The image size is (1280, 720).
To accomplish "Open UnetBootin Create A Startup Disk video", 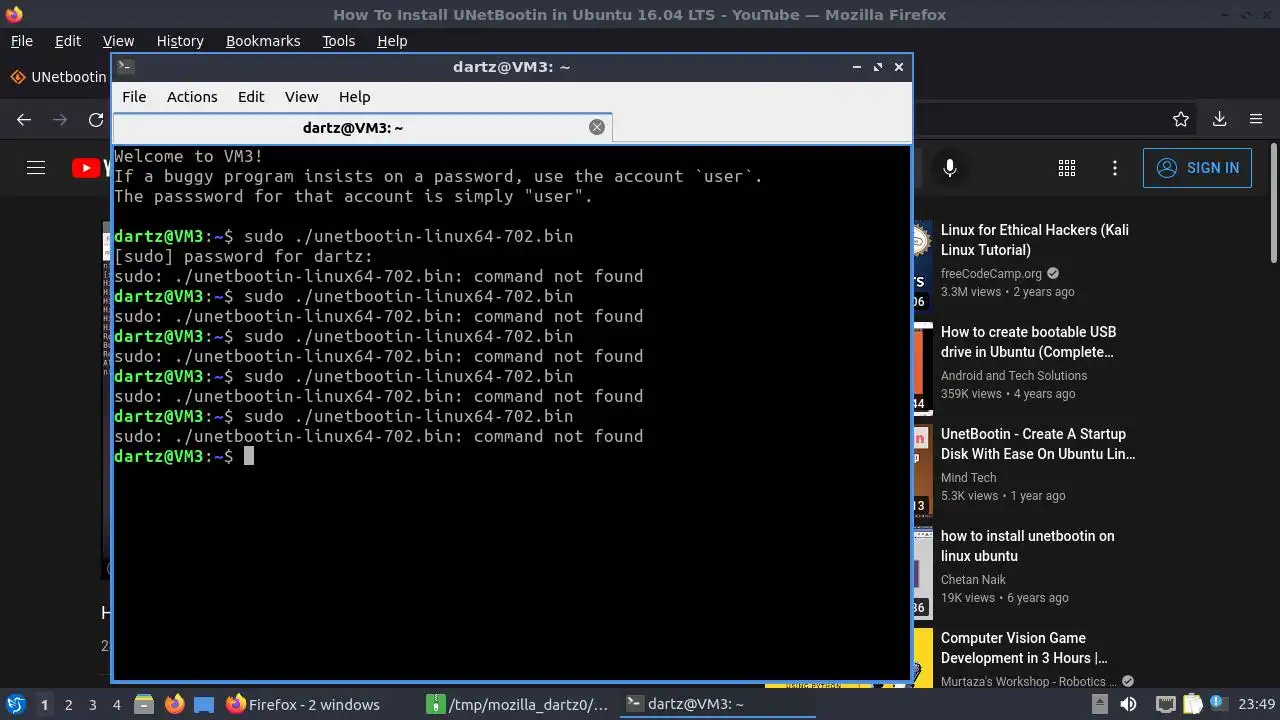I will click(1038, 444).
